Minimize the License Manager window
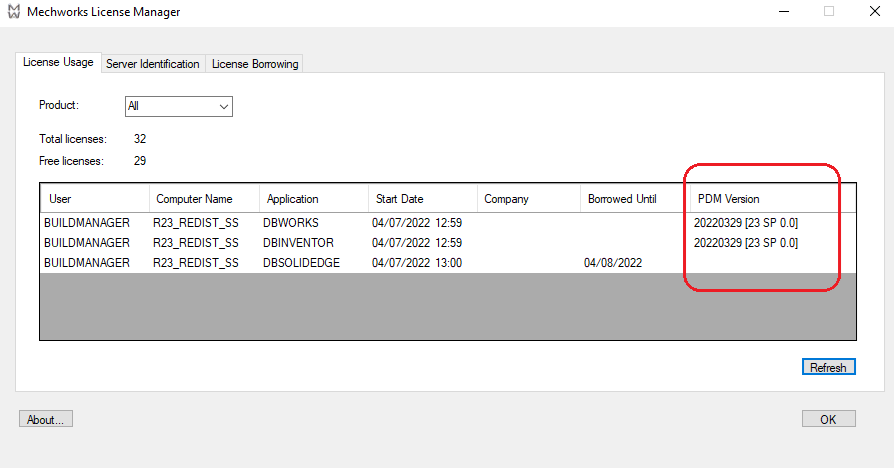The width and height of the screenshot is (894, 468). [785, 11]
